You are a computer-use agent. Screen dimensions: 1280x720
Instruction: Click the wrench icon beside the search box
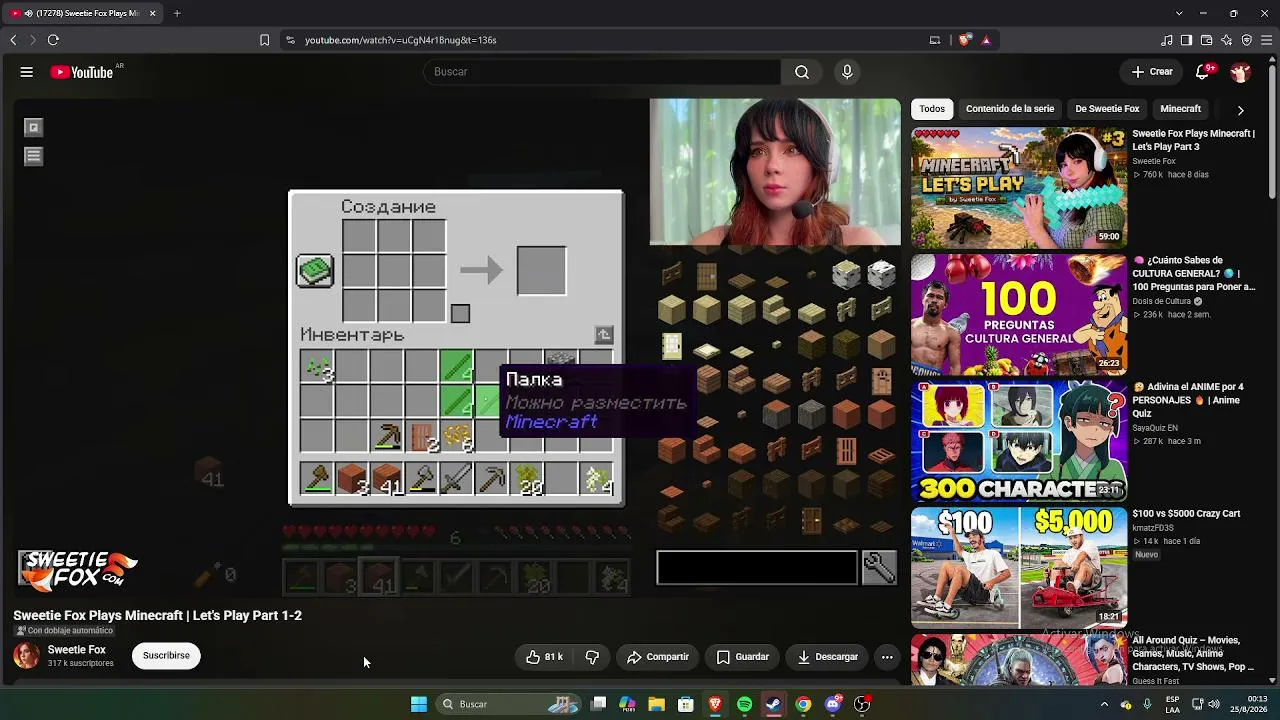879,568
